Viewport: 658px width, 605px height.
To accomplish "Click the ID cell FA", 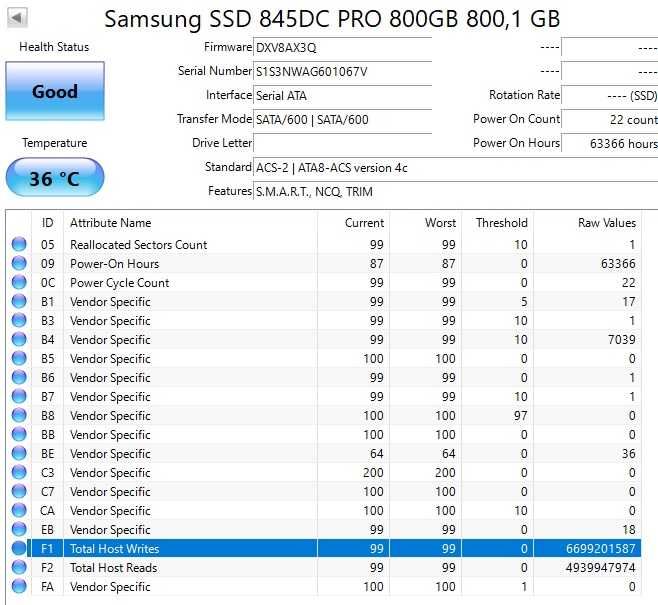I will point(47,587).
